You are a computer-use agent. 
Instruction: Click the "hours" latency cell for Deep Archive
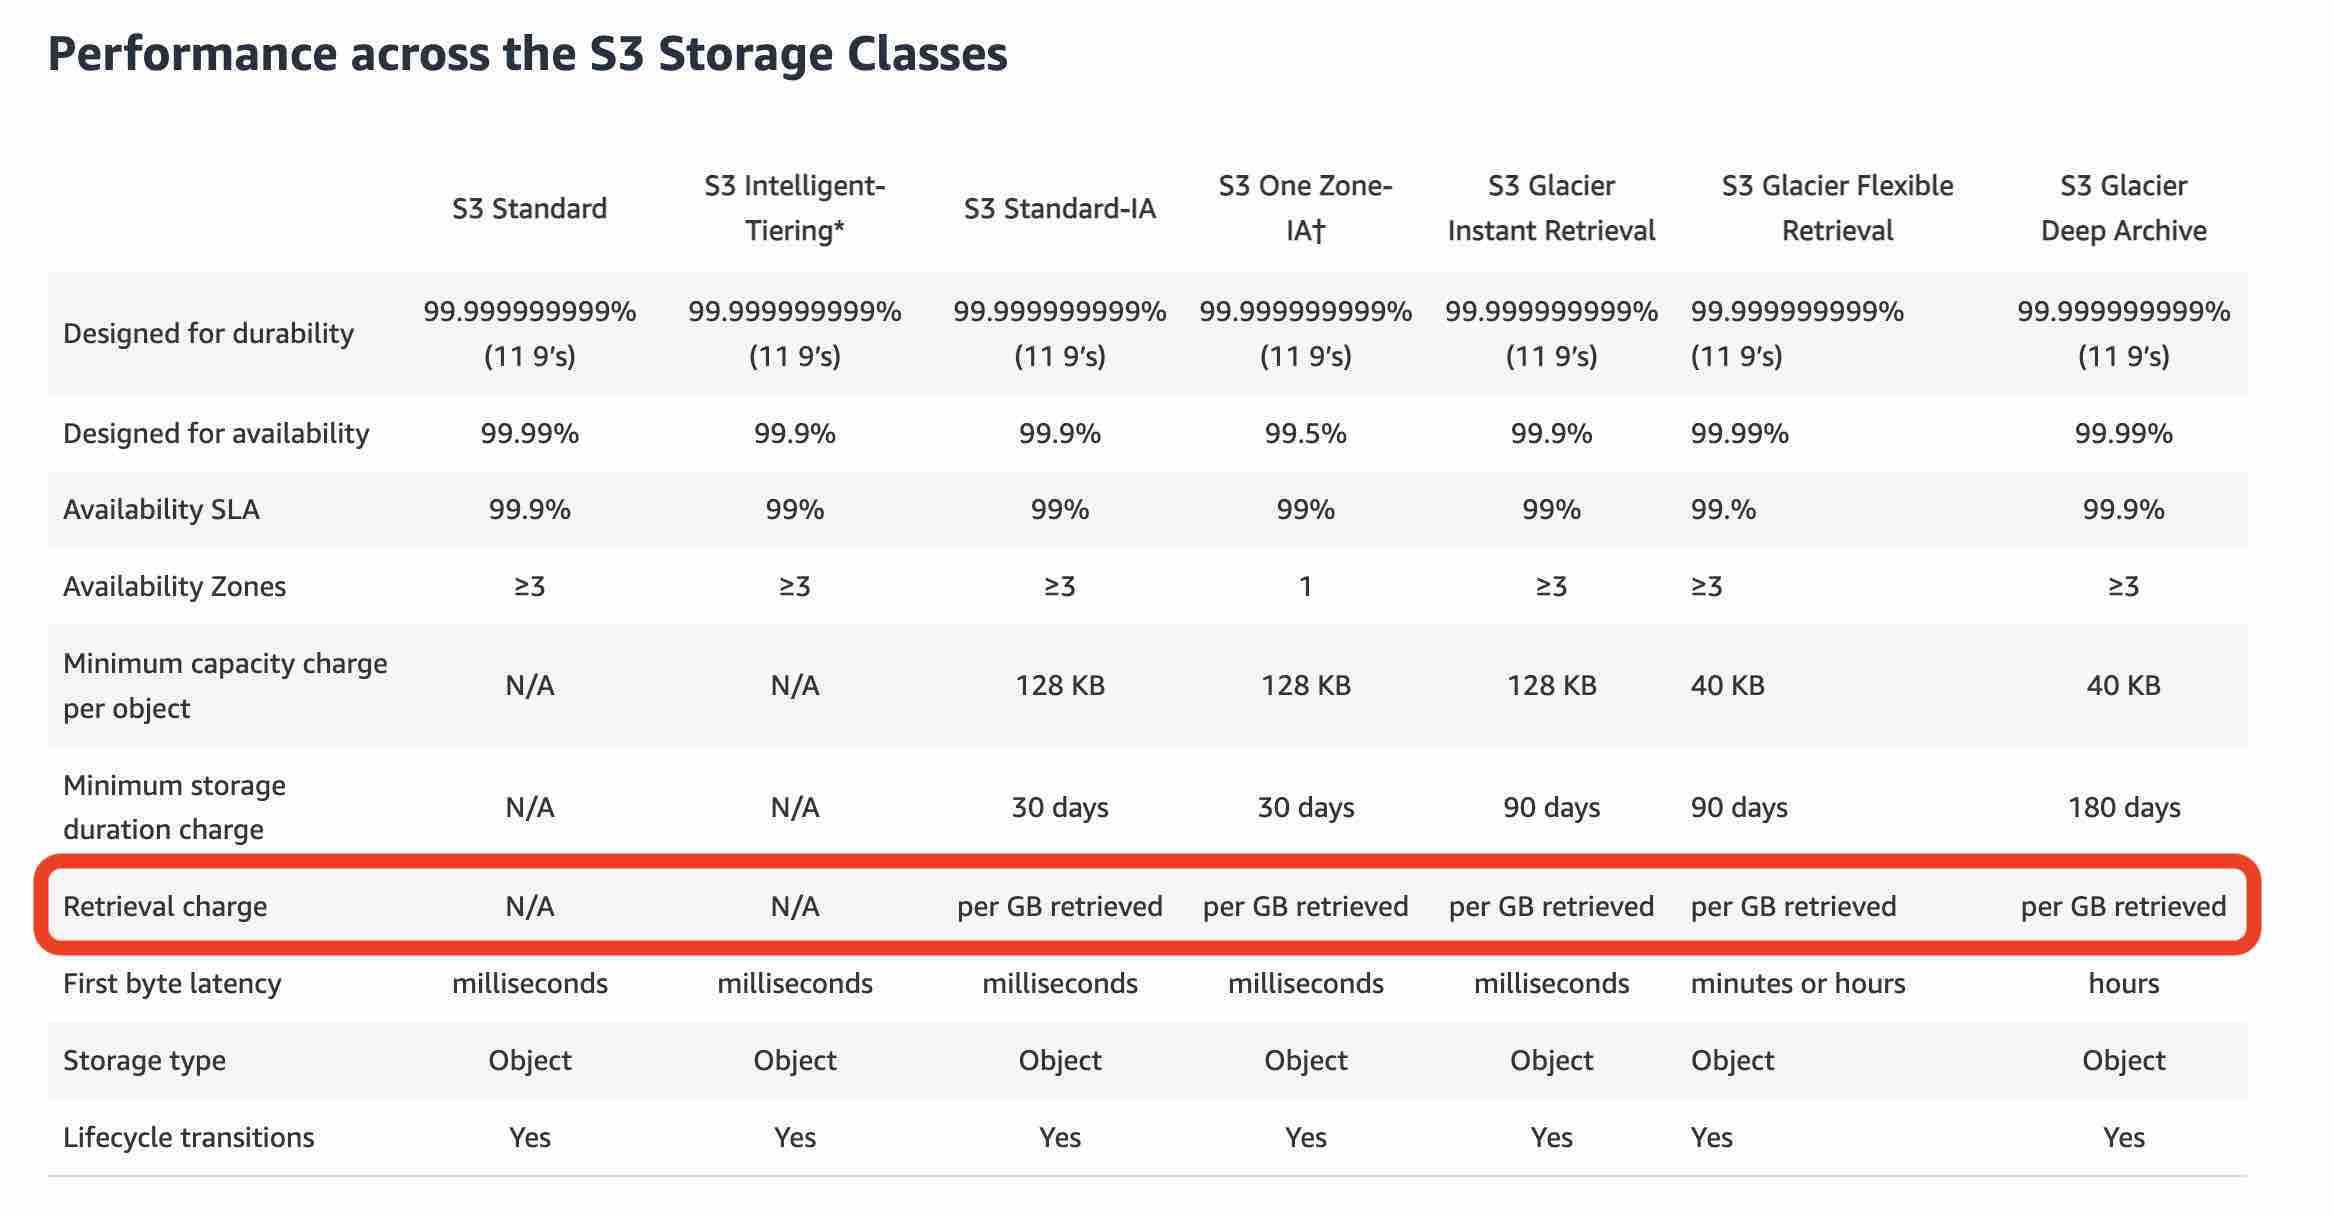pyautogui.click(x=2123, y=983)
